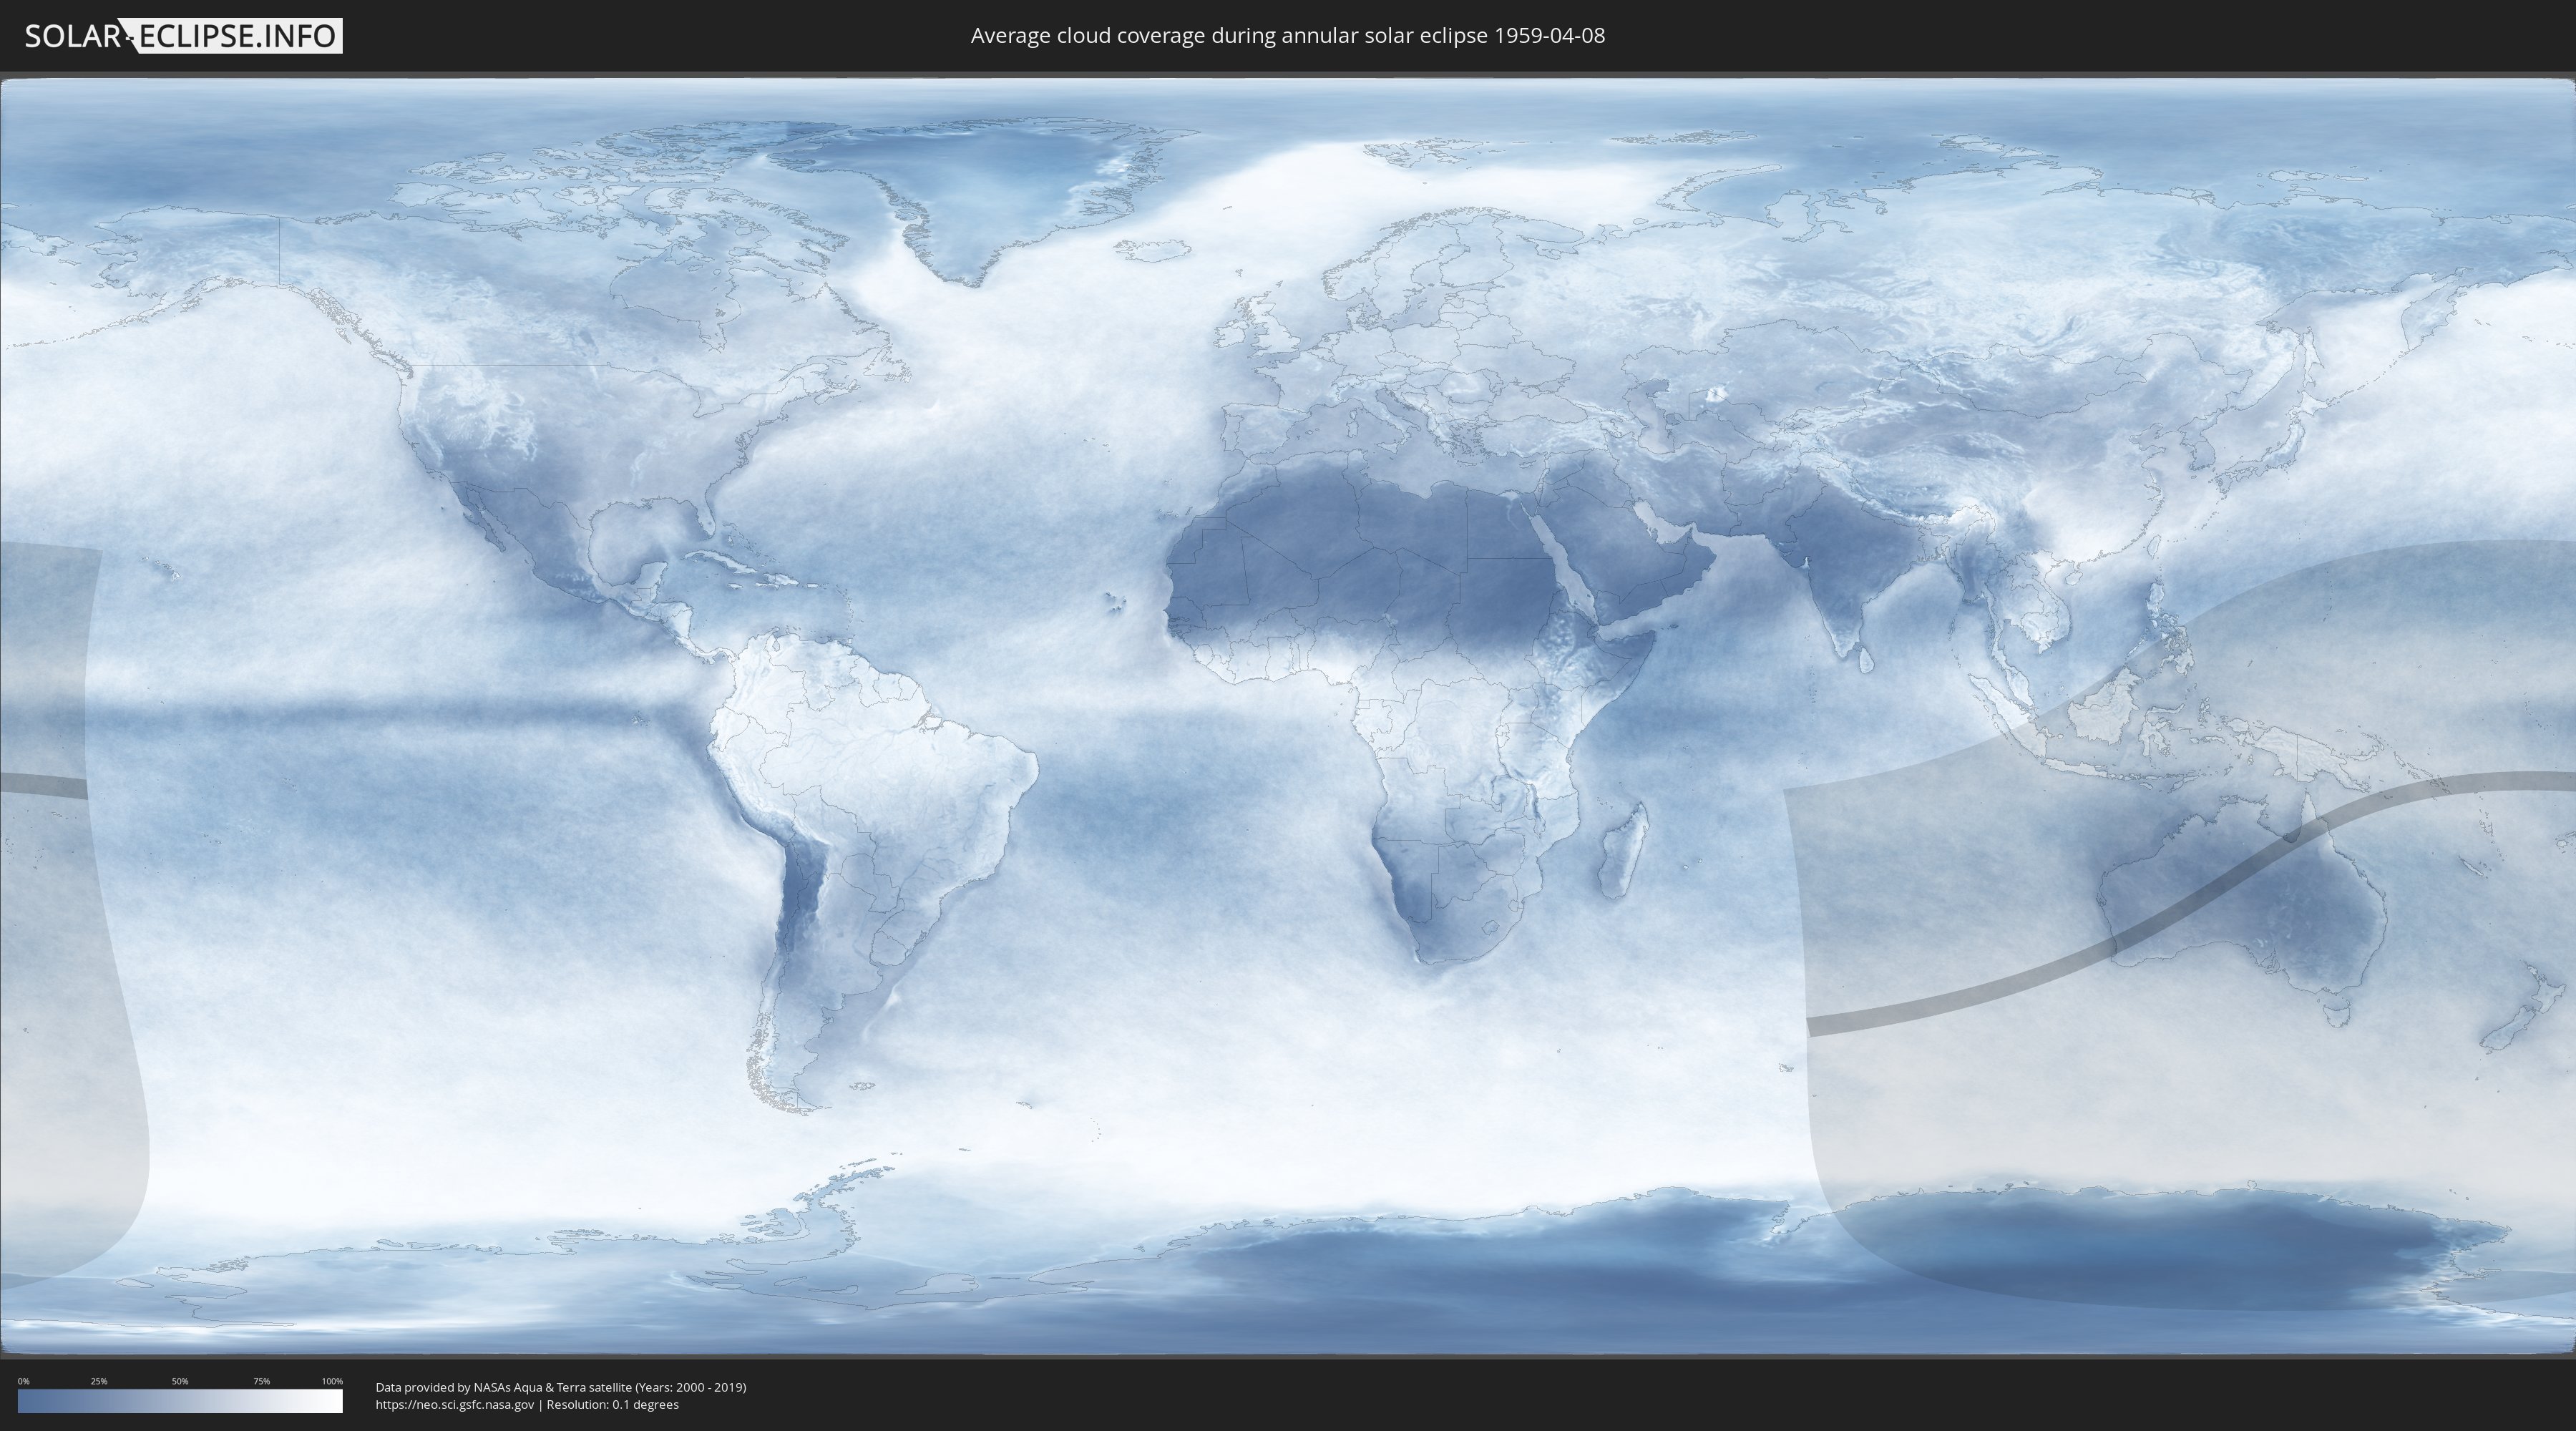Click the world cloud coverage map image
Viewport: 2576px width, 1431px height.
click(1288, 716)
